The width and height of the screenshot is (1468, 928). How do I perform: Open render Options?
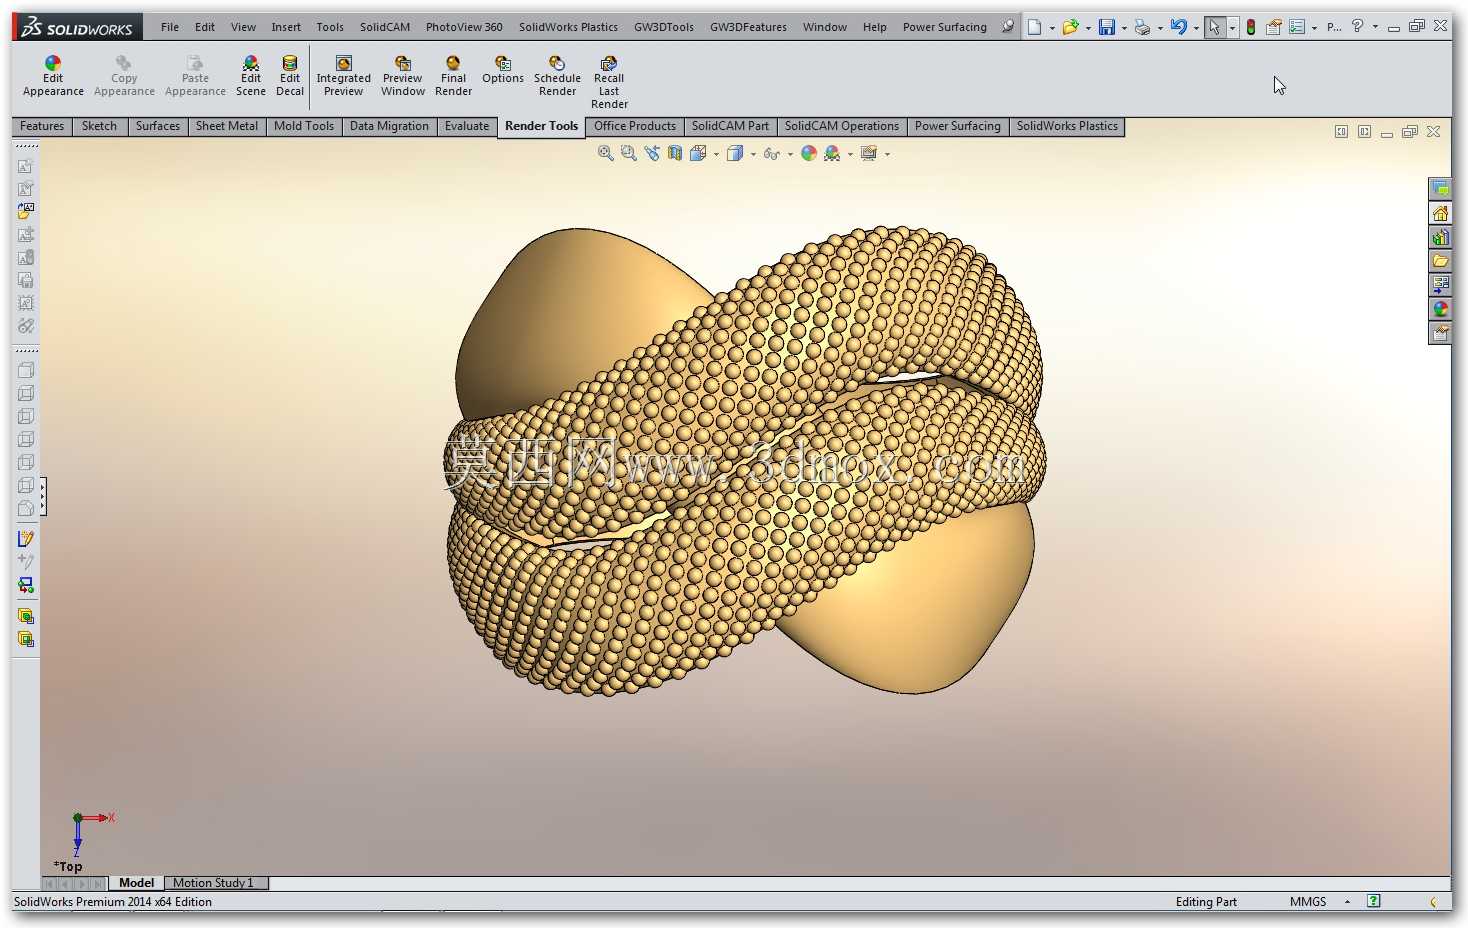click(x=503, y=70)
